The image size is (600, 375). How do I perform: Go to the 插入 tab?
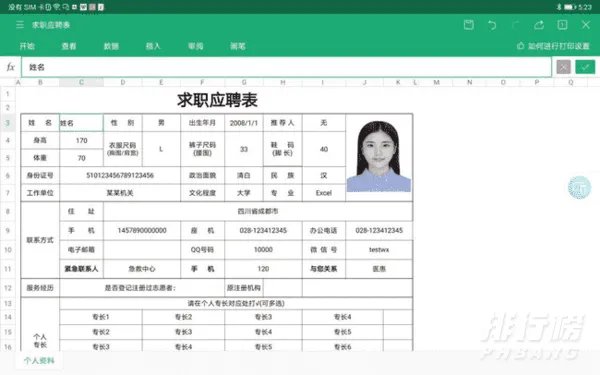[153, 46]
